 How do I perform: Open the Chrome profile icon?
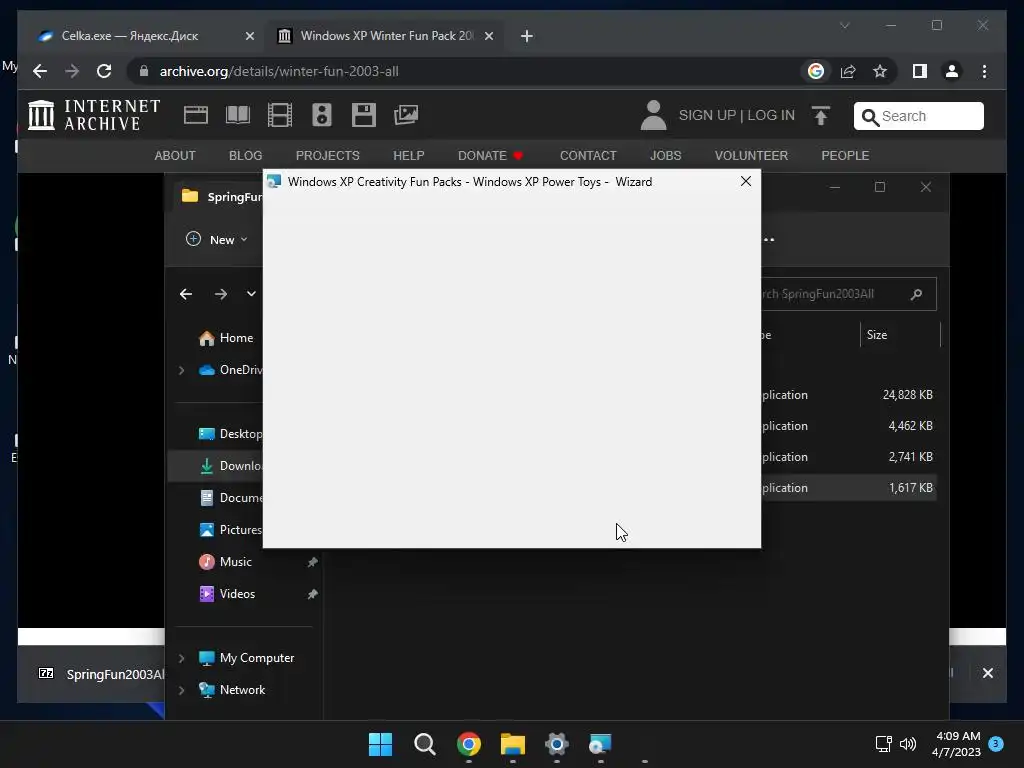(952, 71)
